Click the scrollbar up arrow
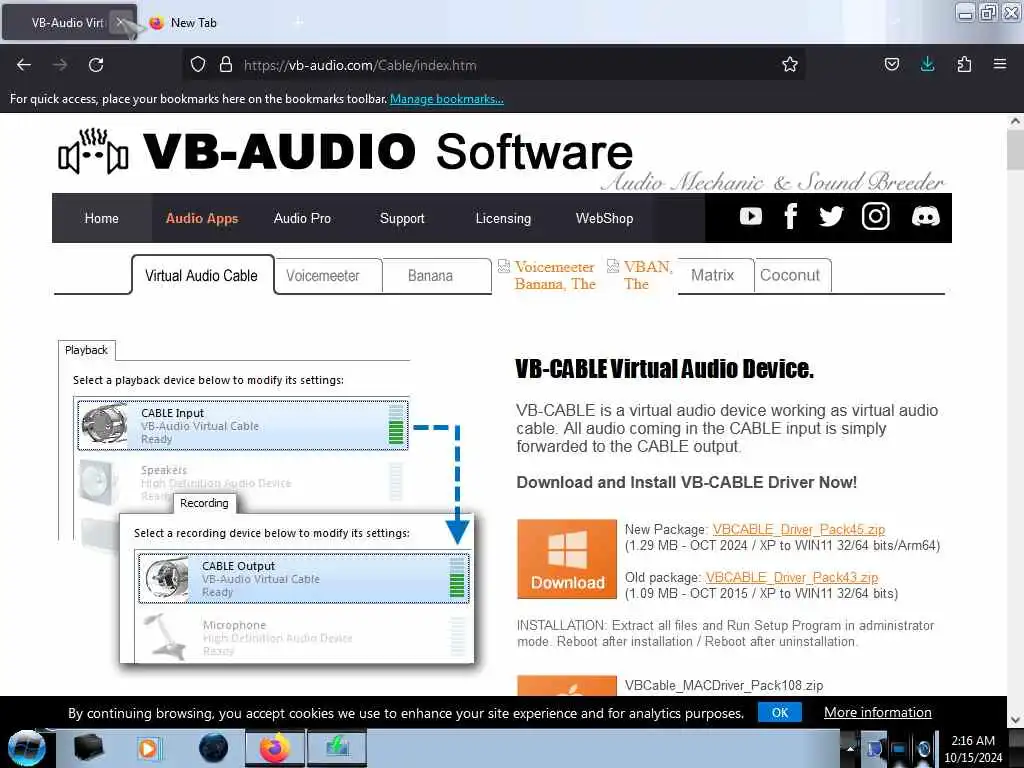This screenshot has width=1024, height=768. [x=1015, y=121]
